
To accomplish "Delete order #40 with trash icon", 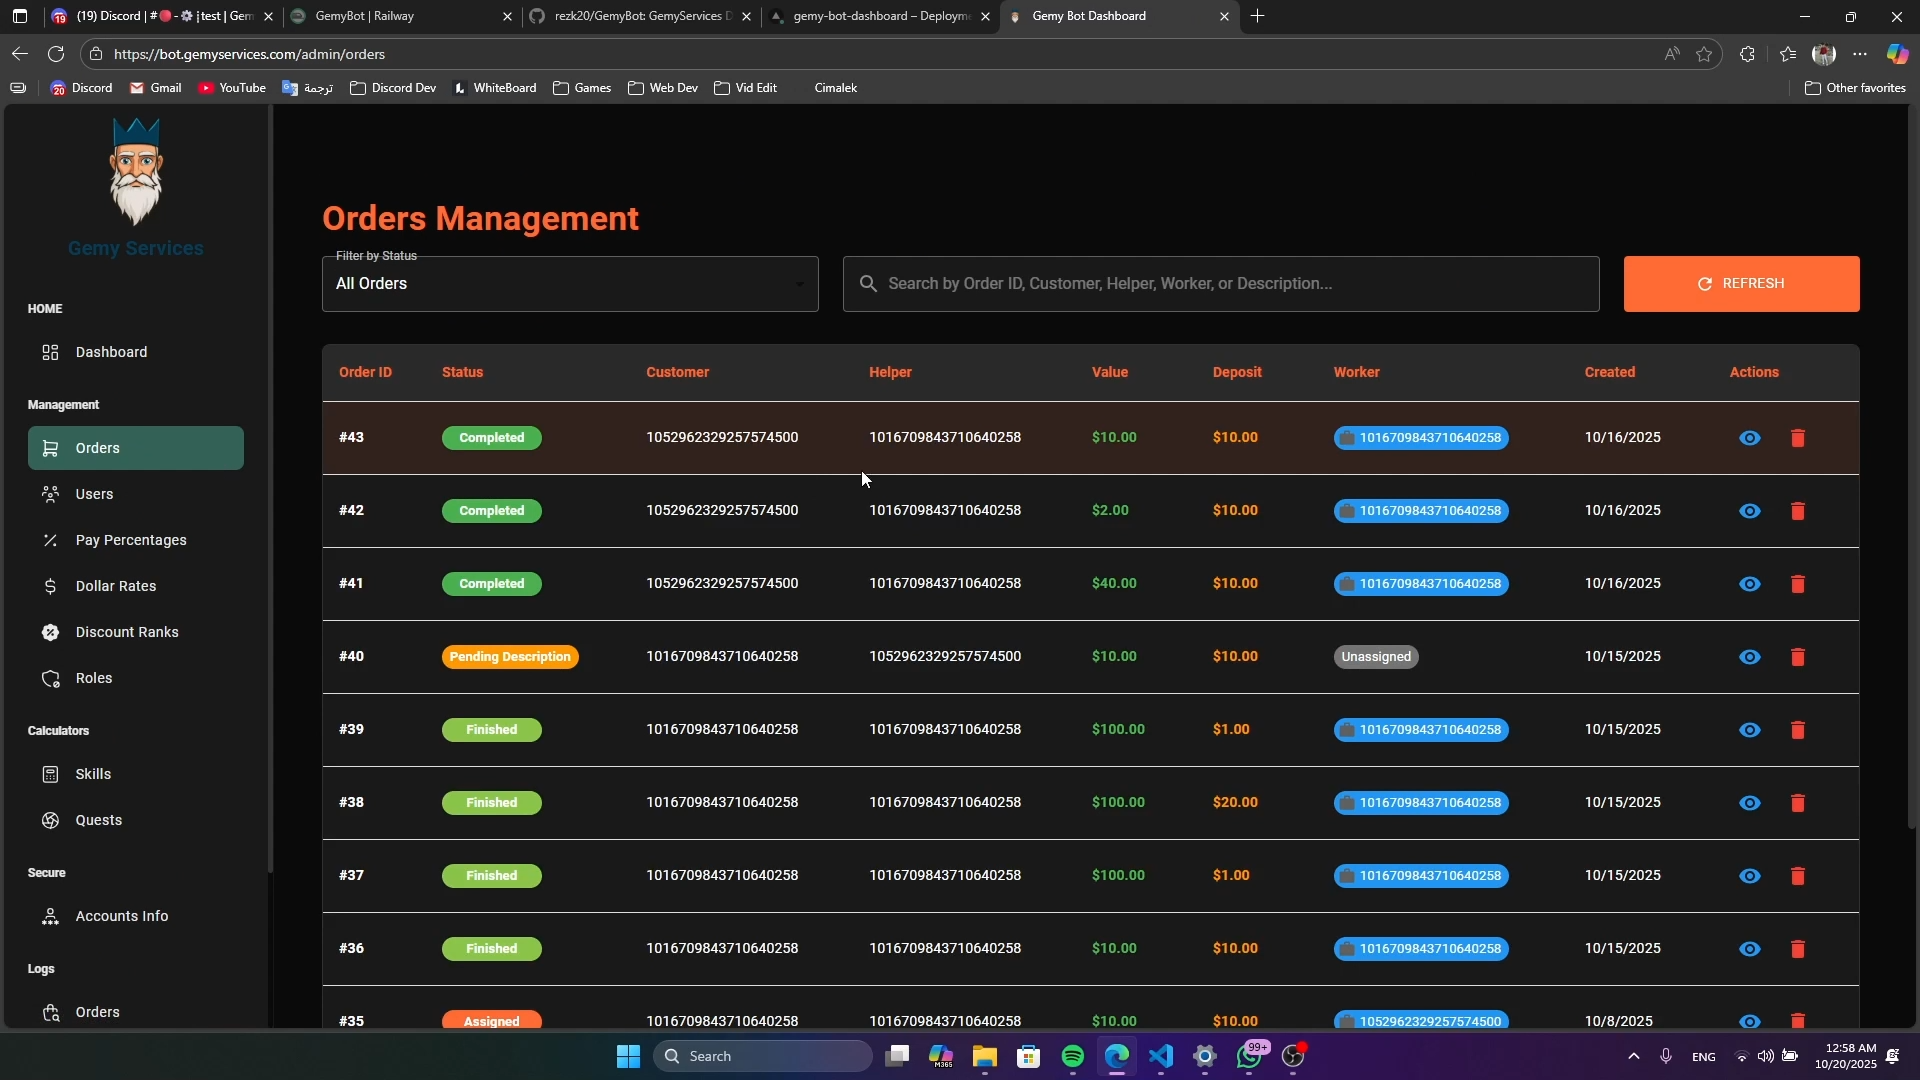I will (x=1797, y=657).
